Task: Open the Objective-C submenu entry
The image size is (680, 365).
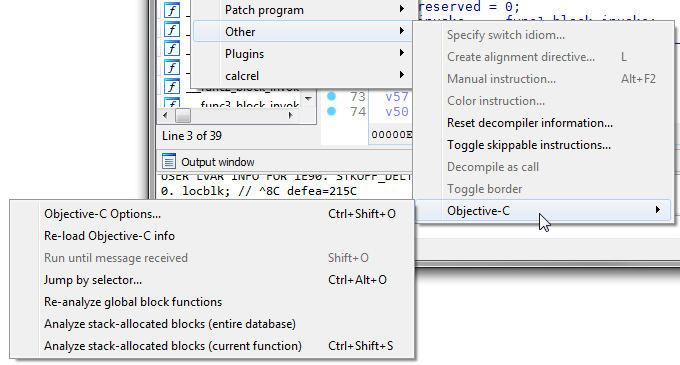Action: 543,211
